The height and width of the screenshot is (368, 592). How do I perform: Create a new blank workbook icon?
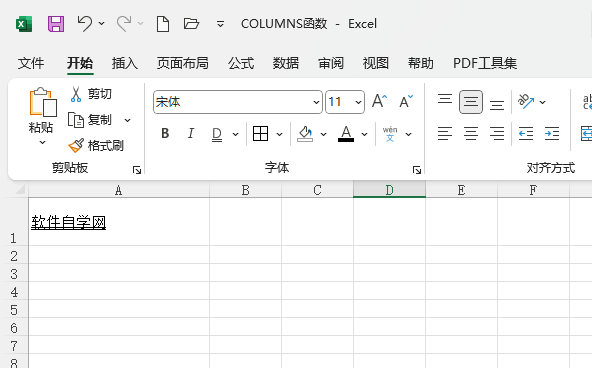point(163,24)
